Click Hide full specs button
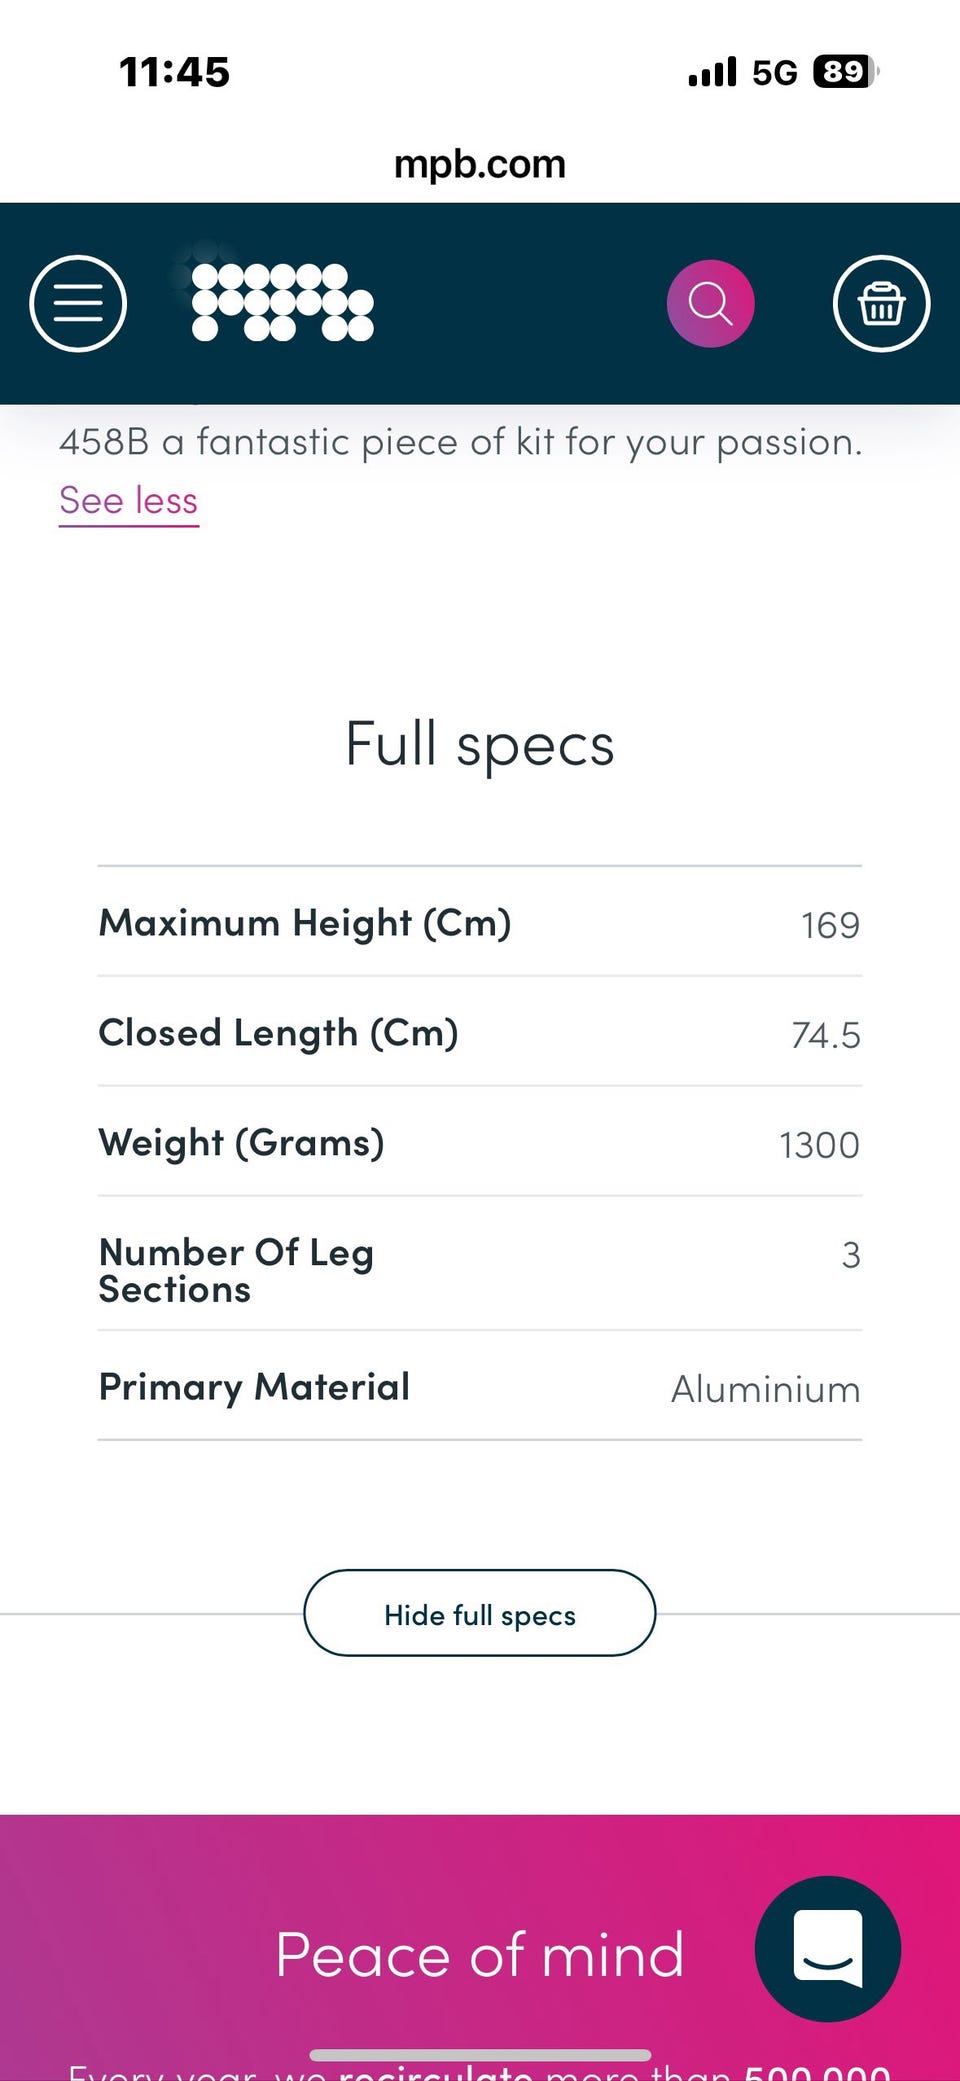Screen dimensions: 960x2081 pos(480,1614)
